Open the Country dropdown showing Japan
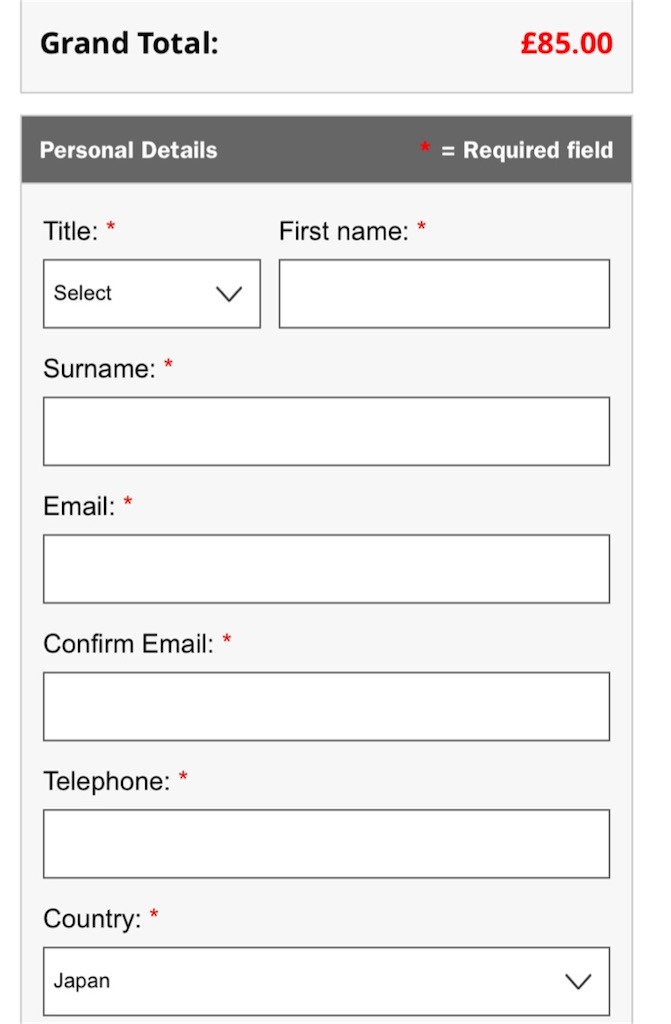671x1024 pixels. 327,982
